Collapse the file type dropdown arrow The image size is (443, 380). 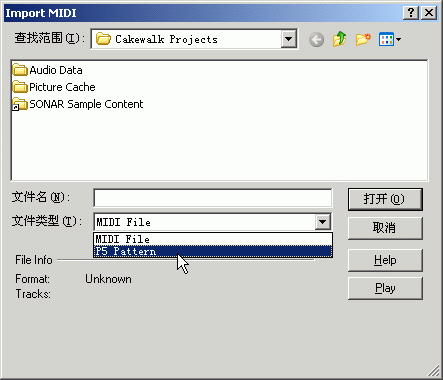pos(322,222)
